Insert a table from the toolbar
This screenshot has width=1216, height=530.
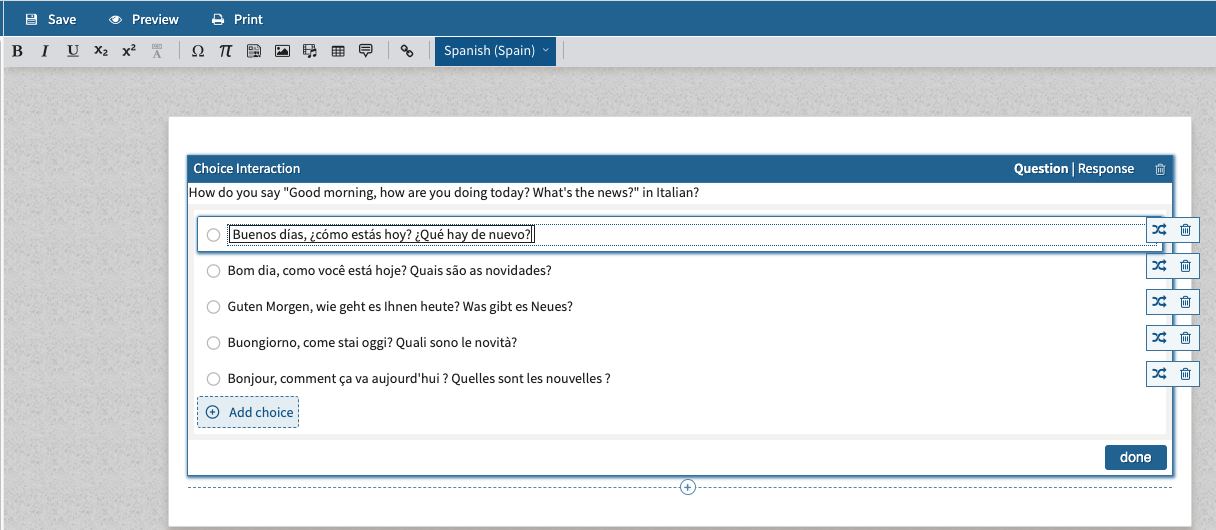[x=338, y=51]
